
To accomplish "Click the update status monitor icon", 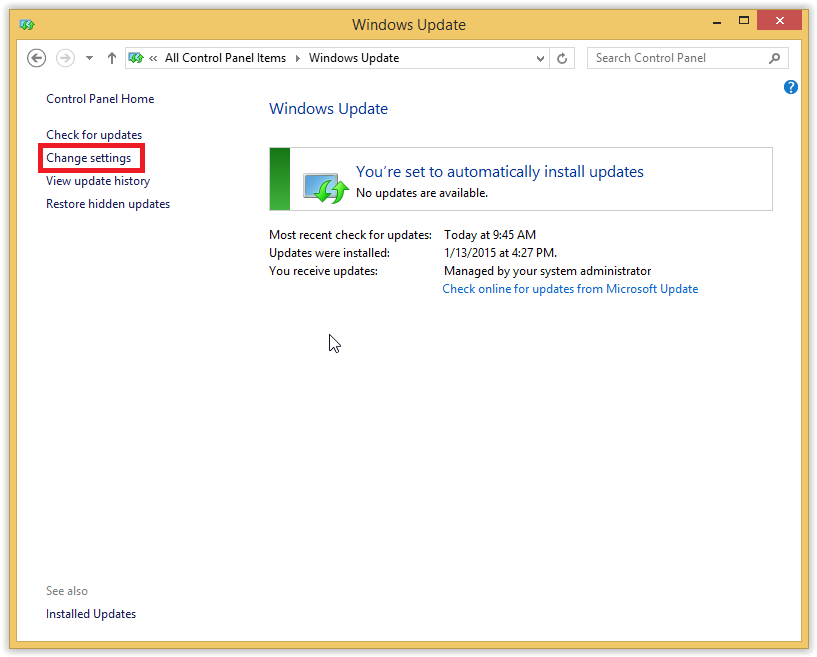I will tap(326, 188).
